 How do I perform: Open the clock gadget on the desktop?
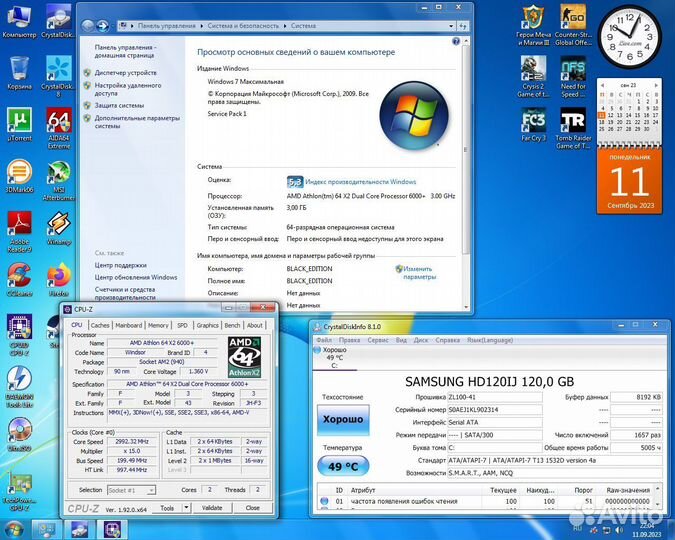(x=630, y=37)
